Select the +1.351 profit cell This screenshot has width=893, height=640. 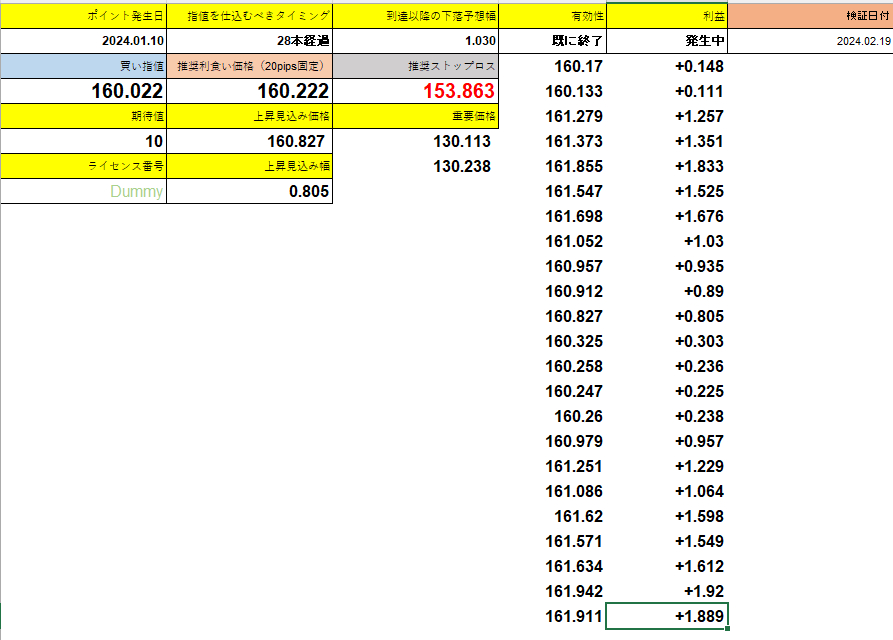pos(667,141)
